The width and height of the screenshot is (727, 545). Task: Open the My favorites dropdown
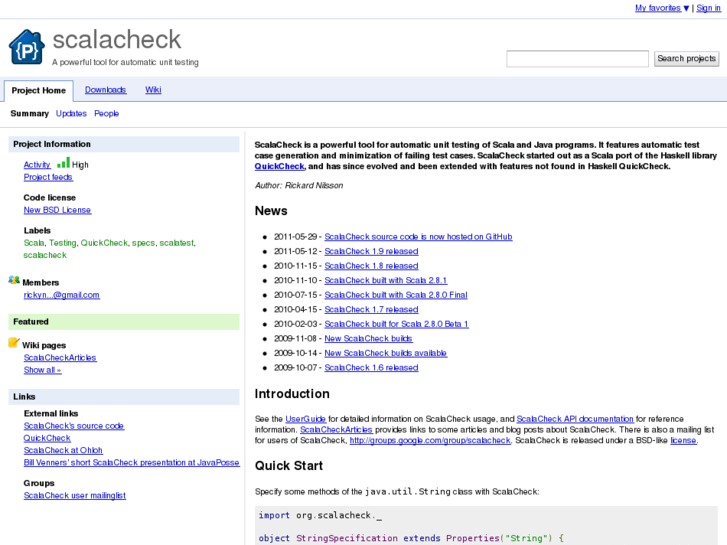[662, 8]
